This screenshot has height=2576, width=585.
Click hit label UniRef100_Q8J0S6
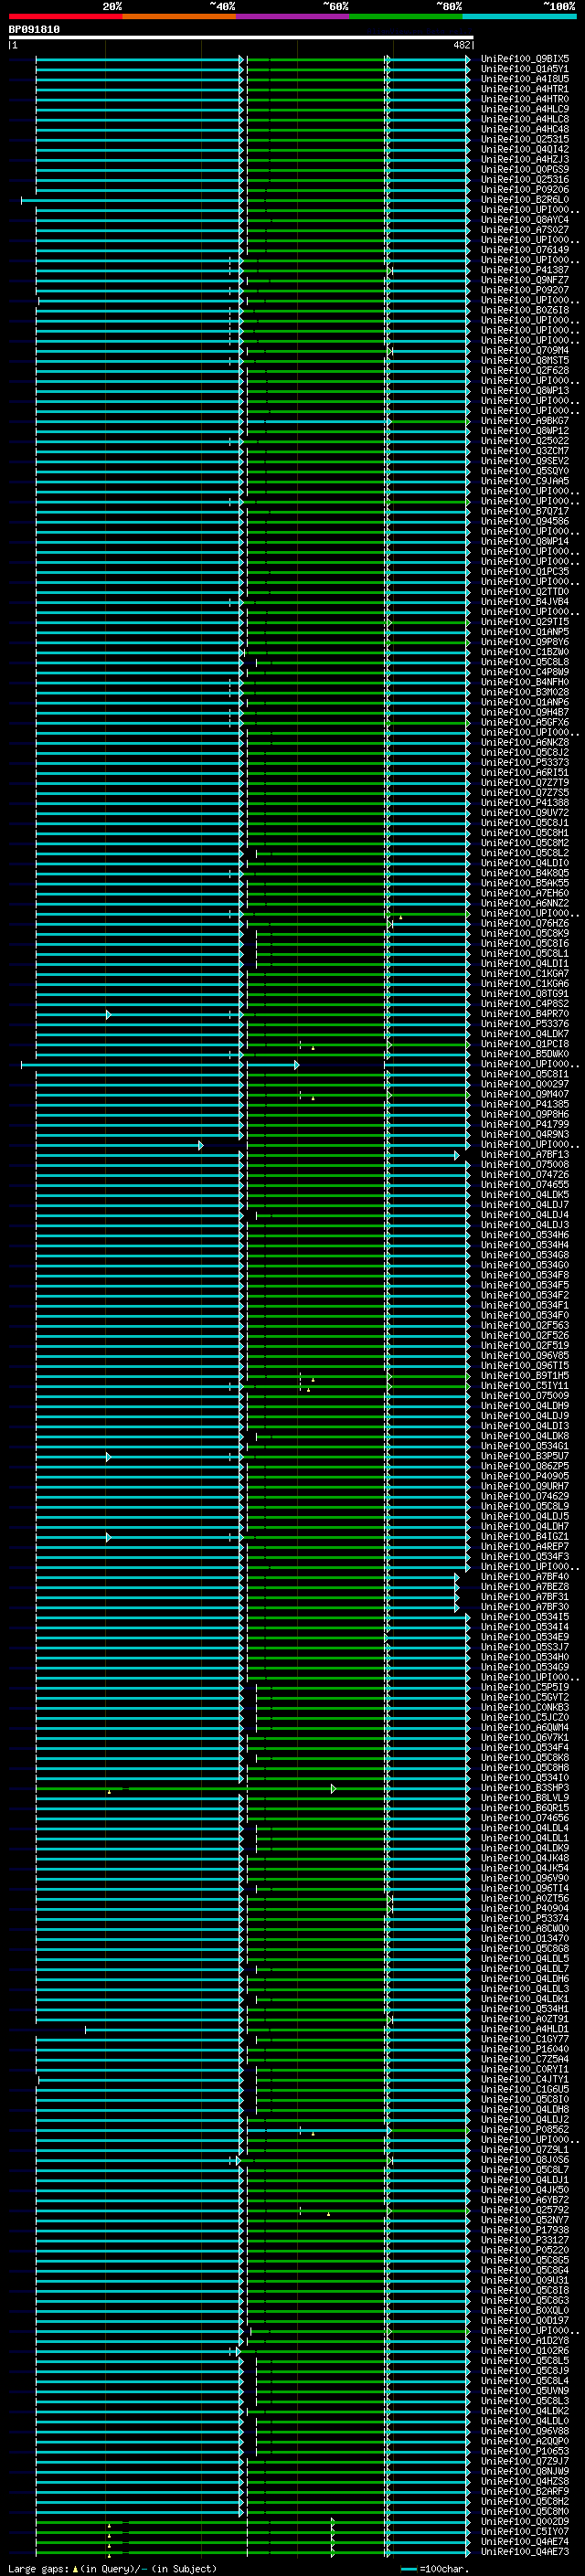click(525, 2159)
